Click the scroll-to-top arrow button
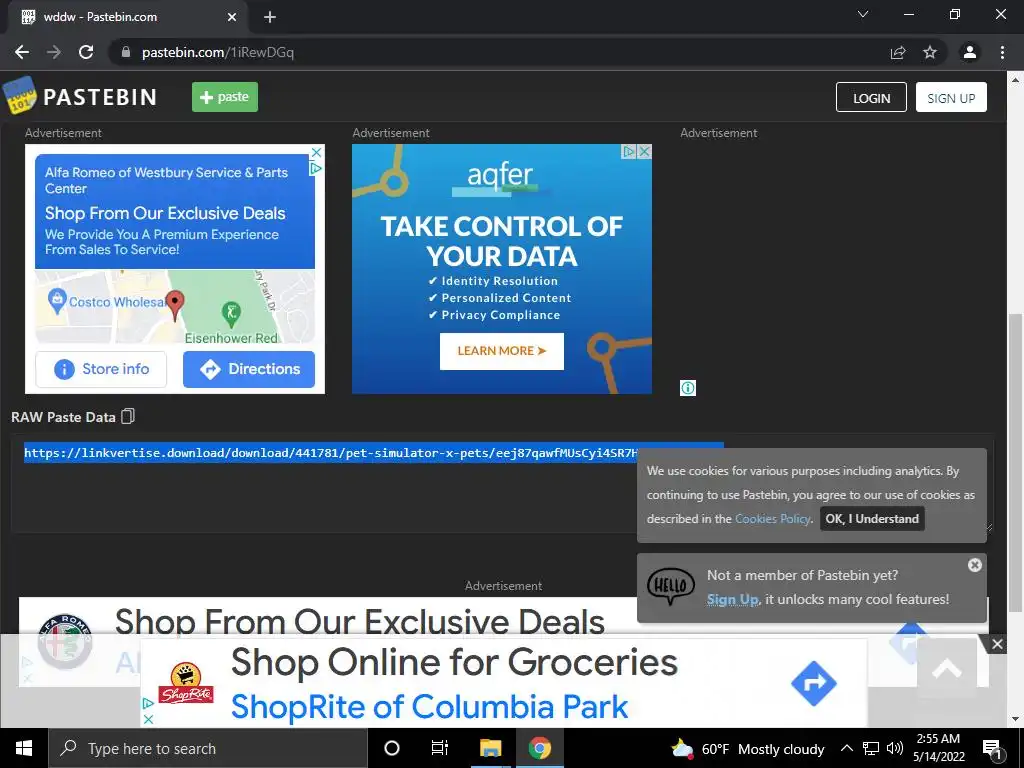The width and height of the screenshot is (1024, 768). (947, 667)
